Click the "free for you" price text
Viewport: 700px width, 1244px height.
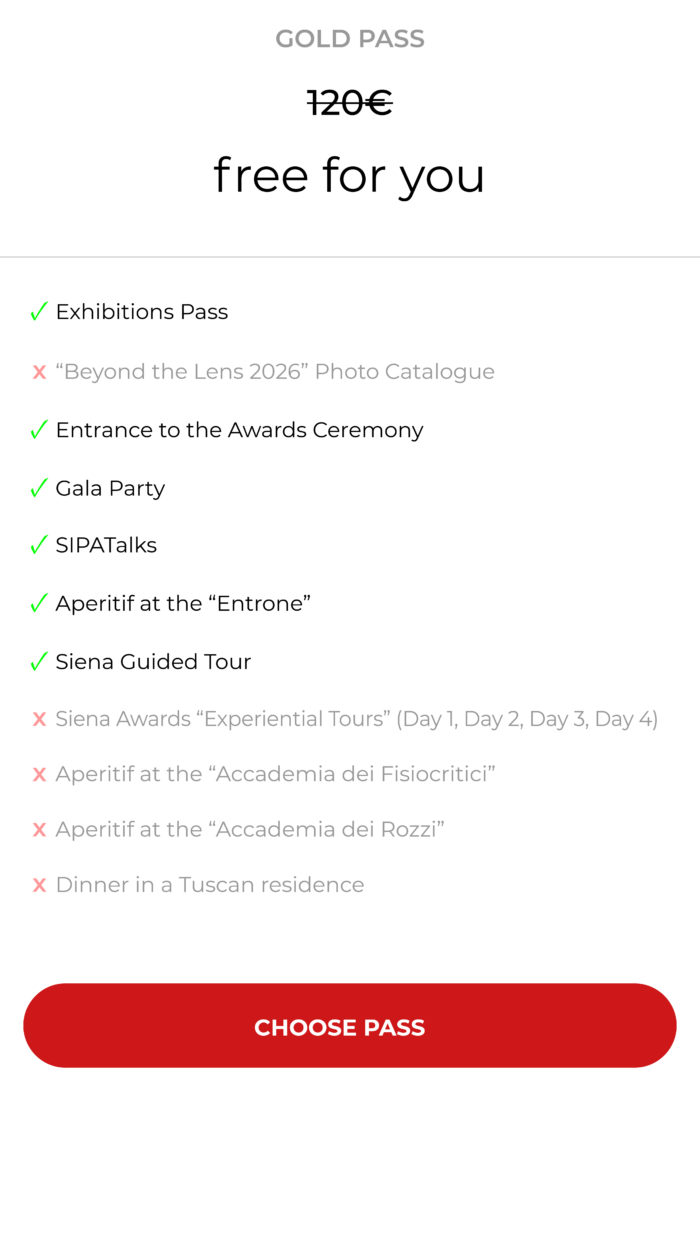point(350,176)
